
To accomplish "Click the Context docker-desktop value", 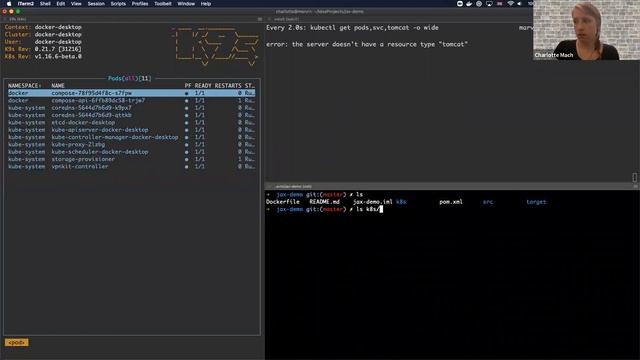I will 58,27.
